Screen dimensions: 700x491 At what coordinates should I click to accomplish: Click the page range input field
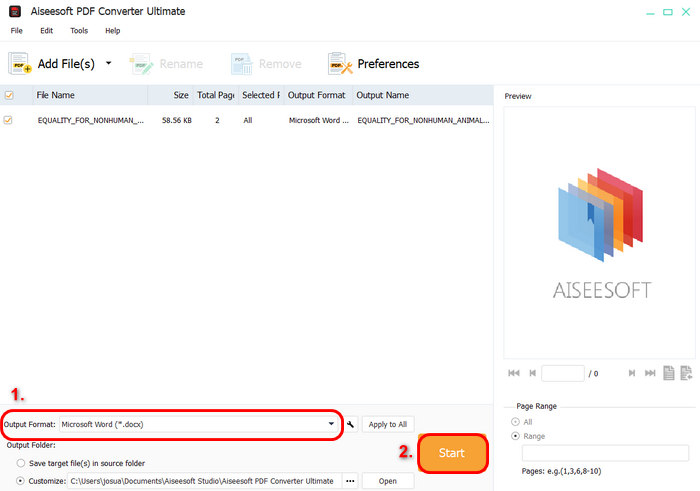click(x=605, y=453)
